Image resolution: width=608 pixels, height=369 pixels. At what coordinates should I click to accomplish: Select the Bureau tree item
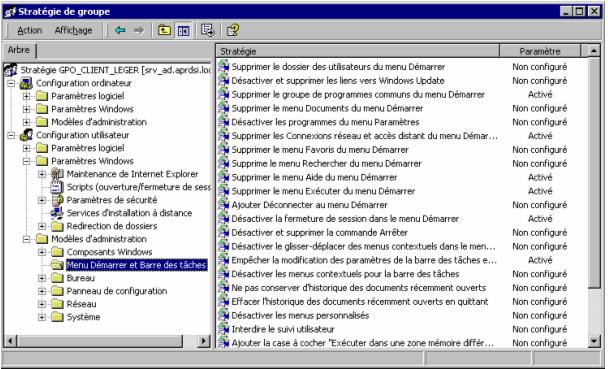coord(81,278)
